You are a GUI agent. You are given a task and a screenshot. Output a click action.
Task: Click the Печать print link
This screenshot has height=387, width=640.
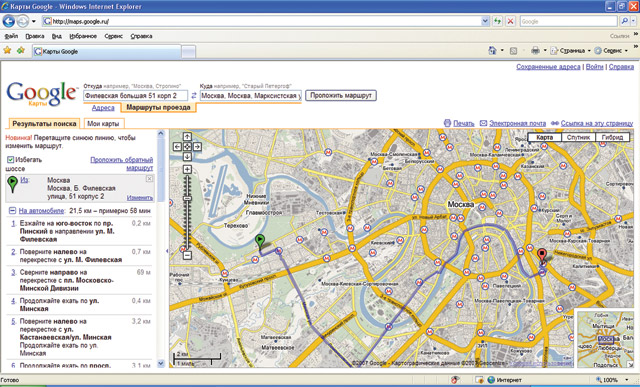[463, 123]
